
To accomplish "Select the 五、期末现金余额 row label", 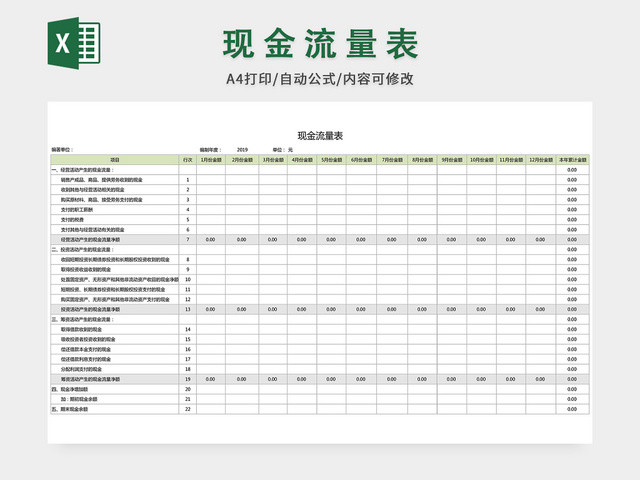I will (70, 409).
